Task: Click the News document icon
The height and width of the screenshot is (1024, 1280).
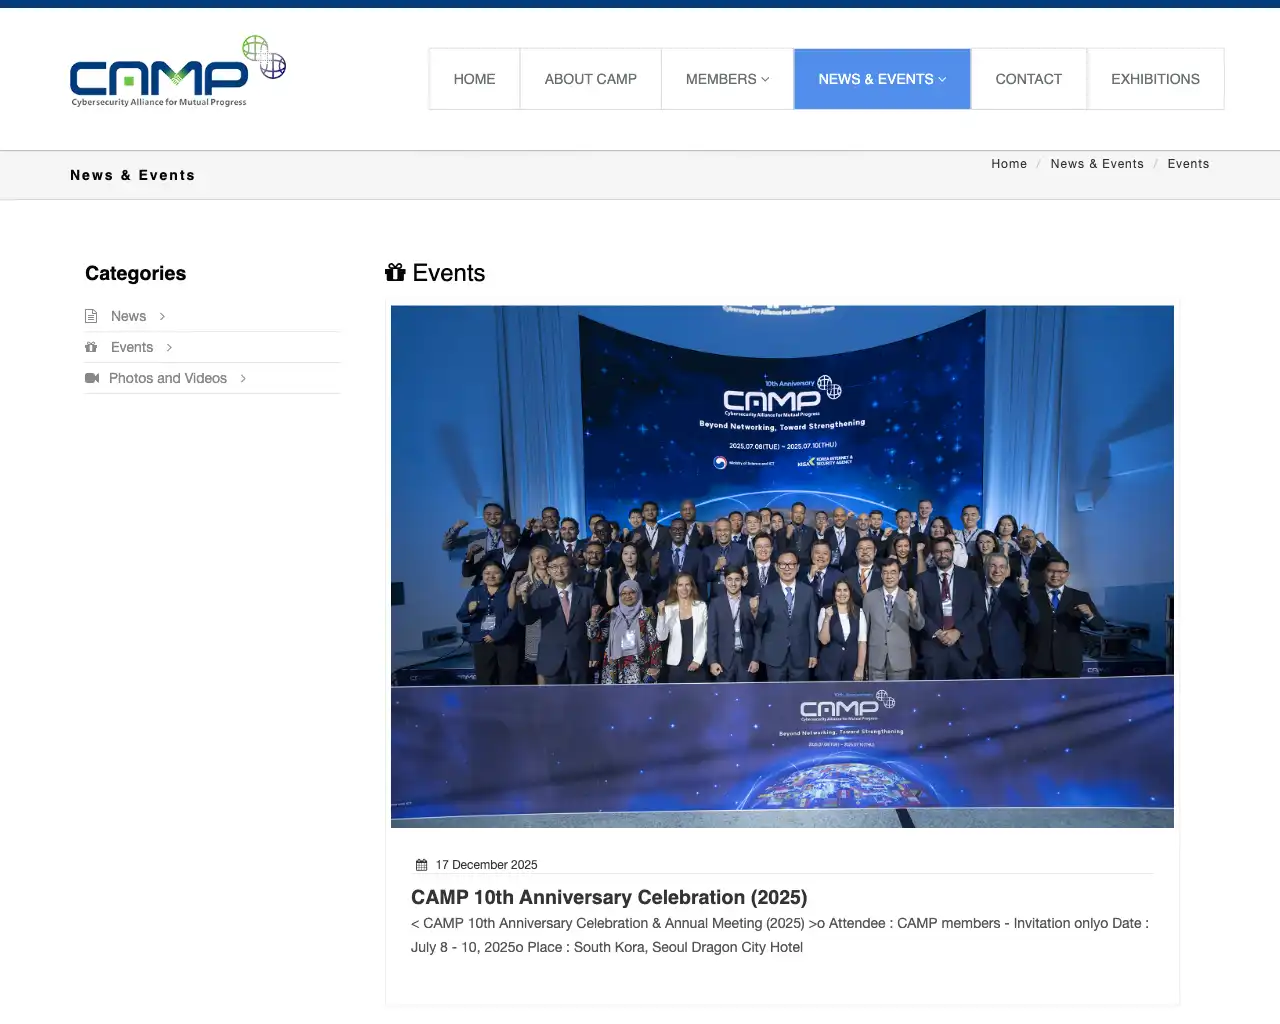Action: [91, 316]
